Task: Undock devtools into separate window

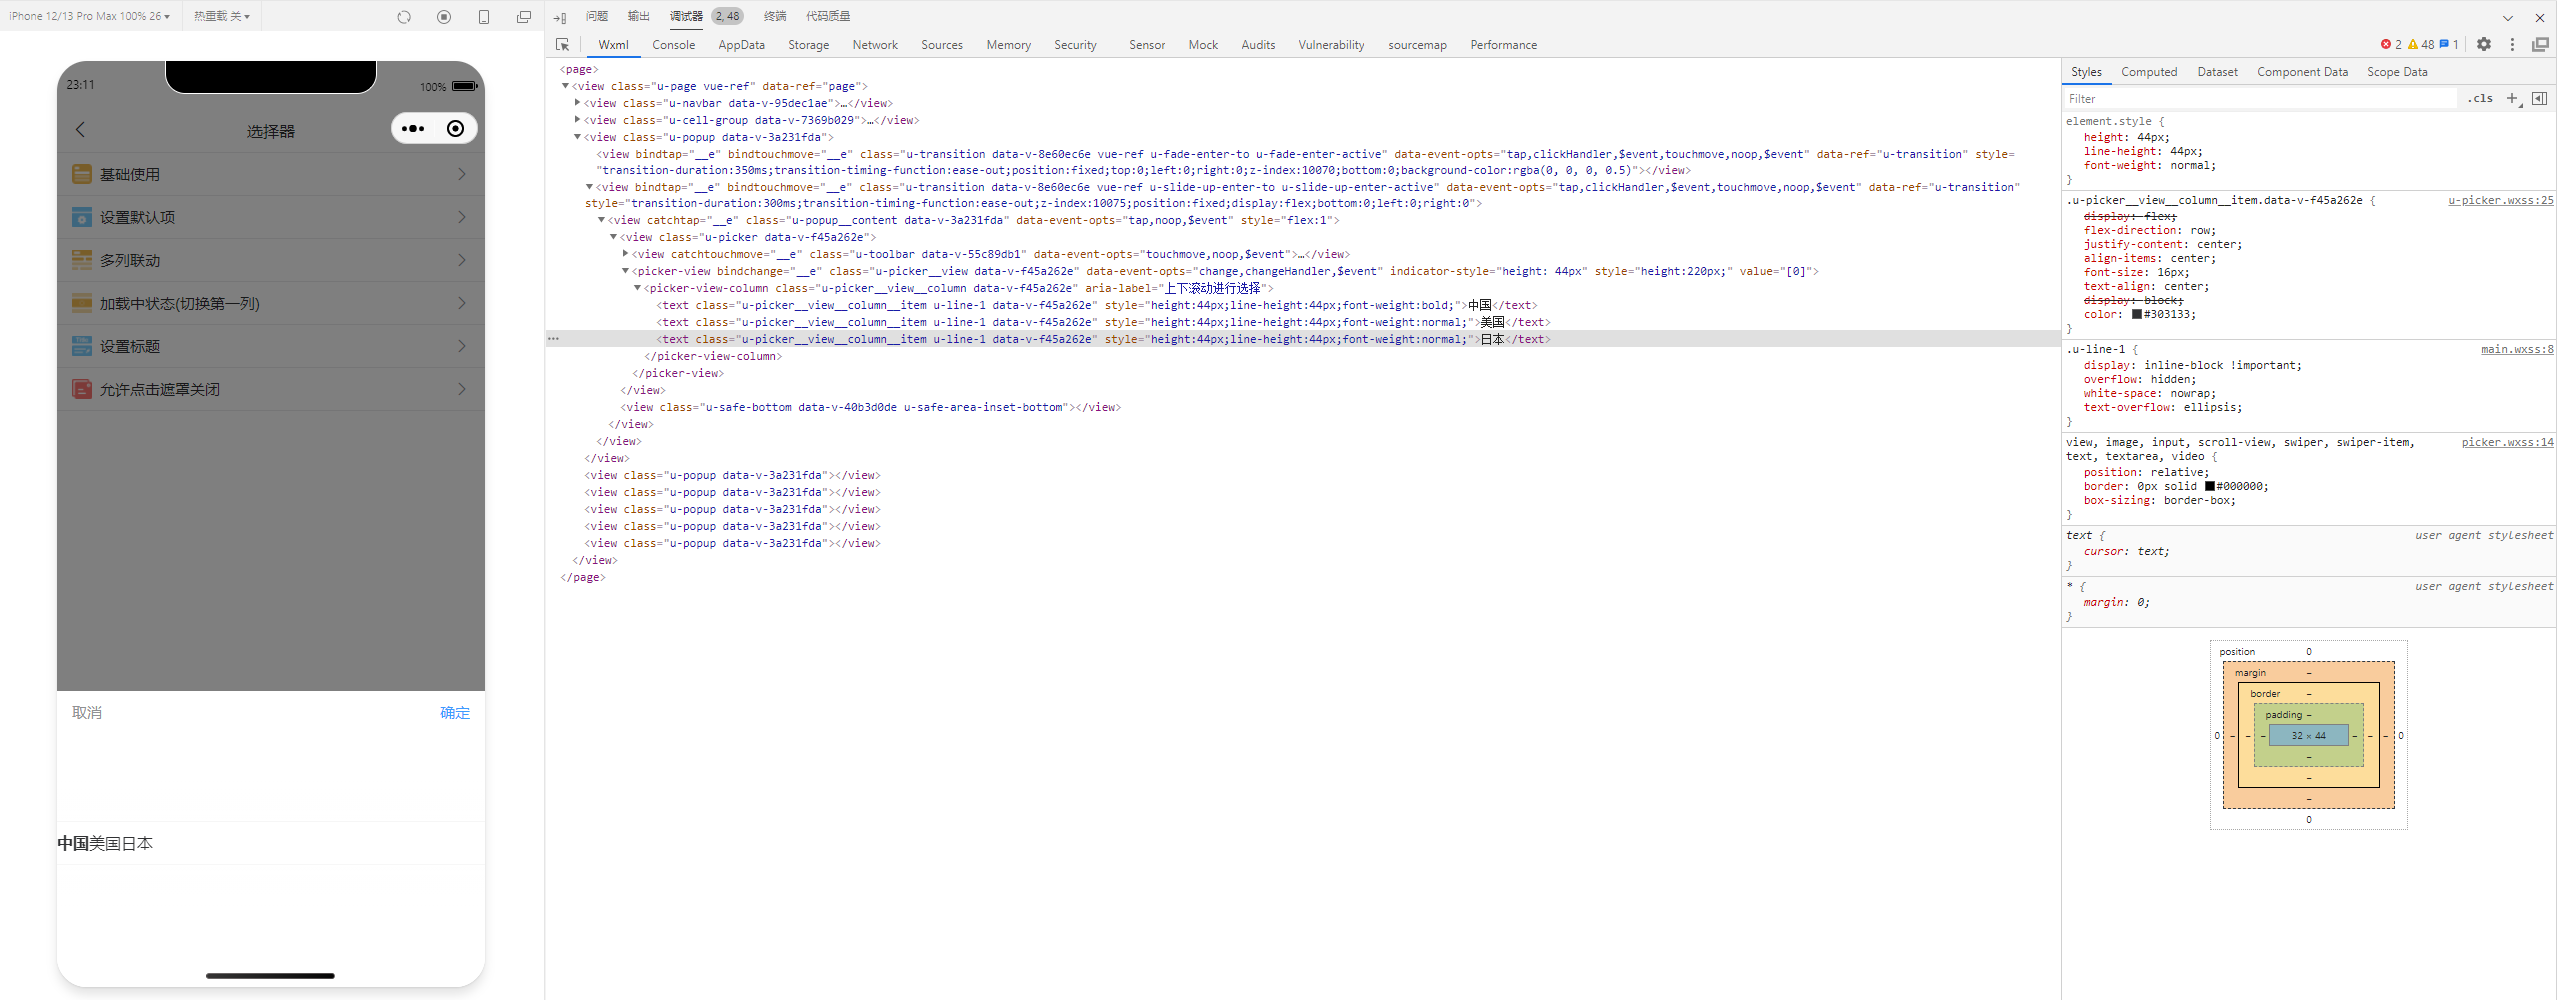Action: click(x=2540, y=45)
